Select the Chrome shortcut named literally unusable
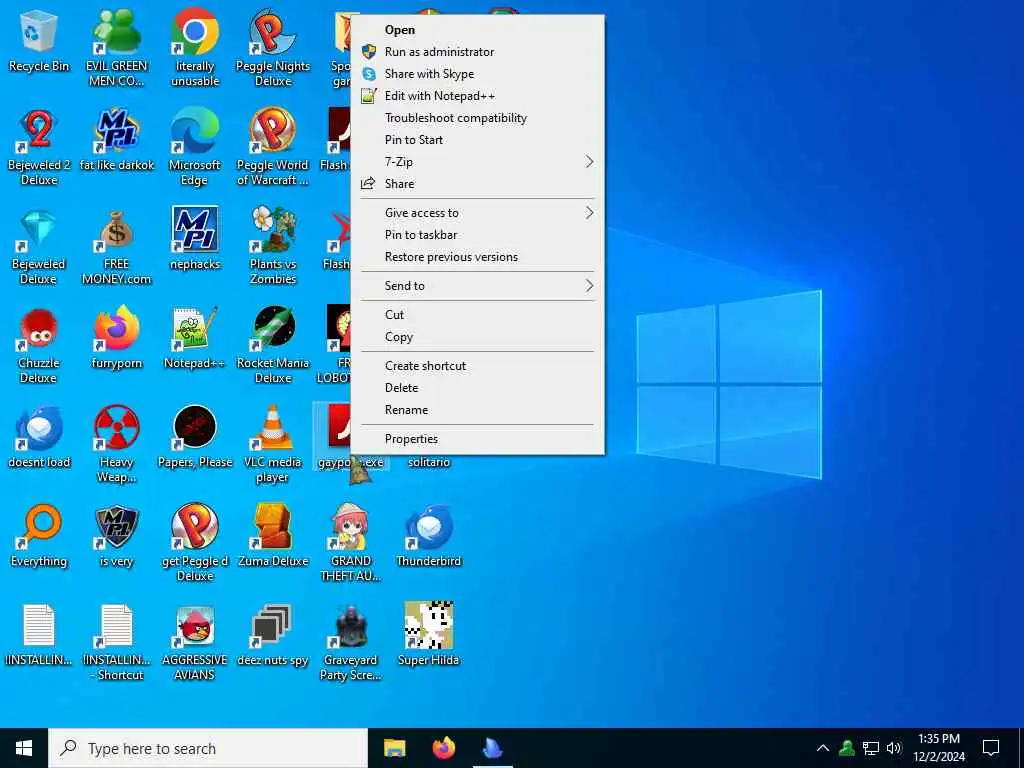 pyautogui.click(x=195, y=48)
